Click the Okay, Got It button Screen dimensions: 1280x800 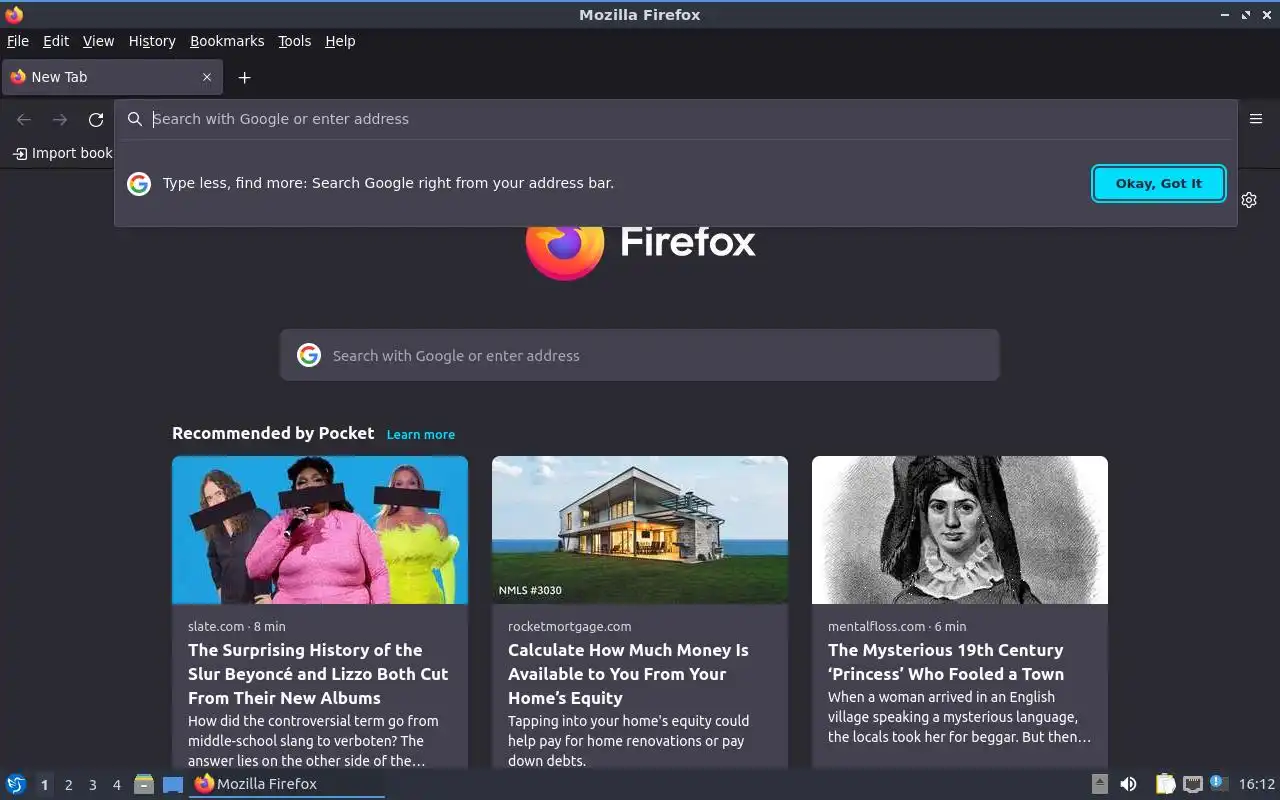coord(1159,183)
